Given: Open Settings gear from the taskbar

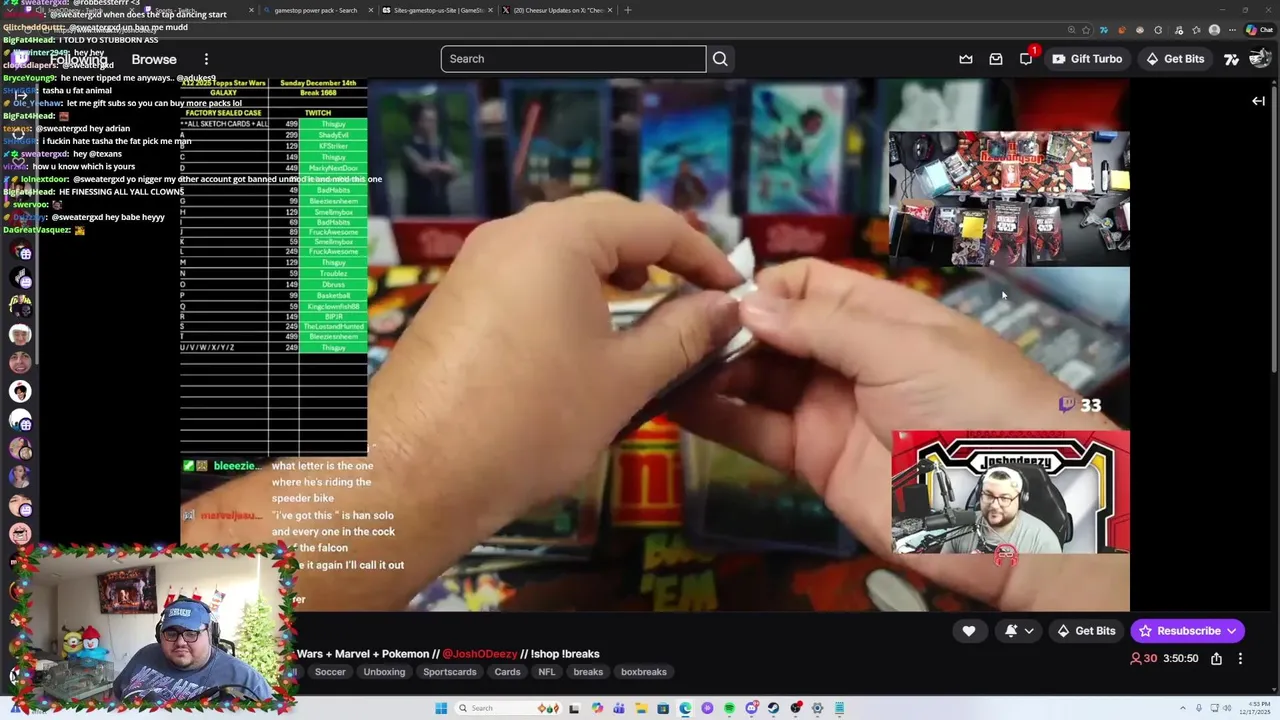Looking at the screenshot, I should pos(817,709).
